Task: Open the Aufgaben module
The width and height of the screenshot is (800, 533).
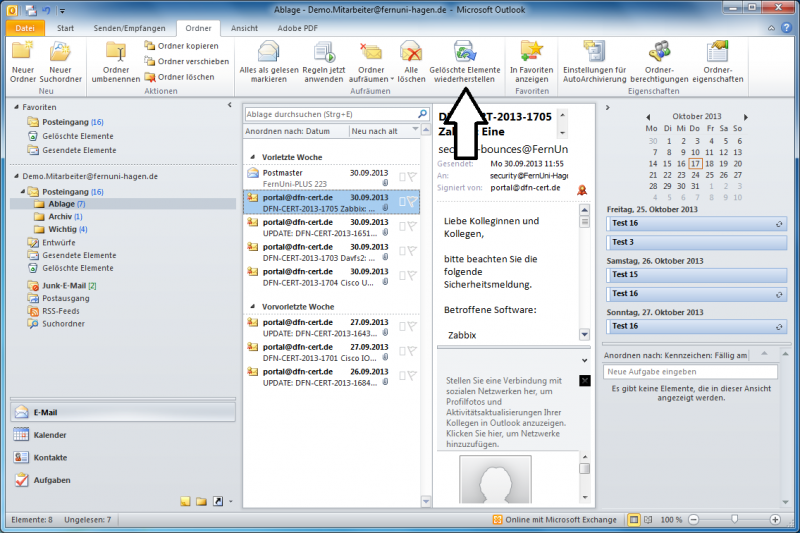Action: [x=122, y=480]
